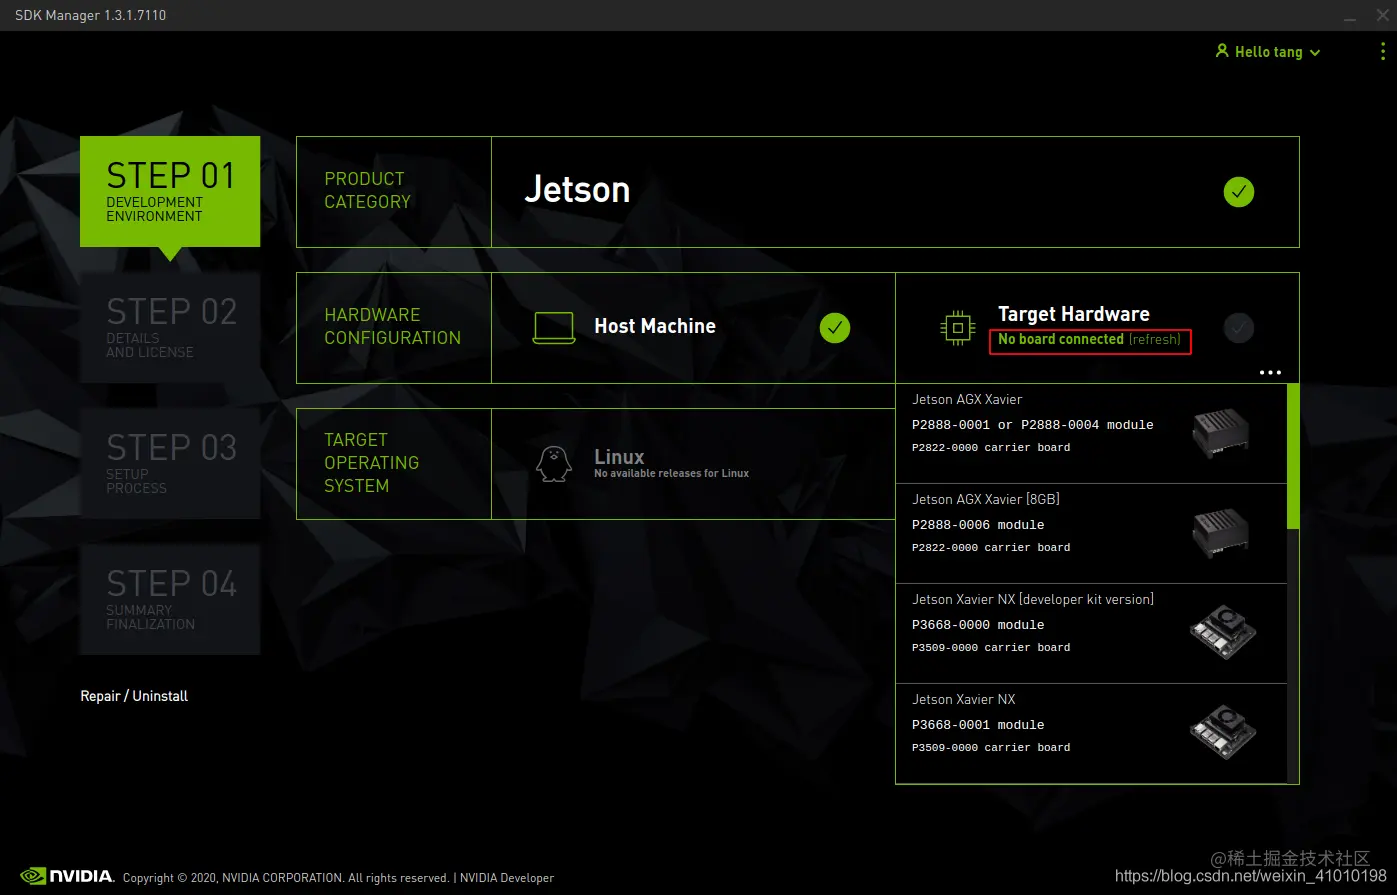The image size is (1397, 895).
Task: Open the NVIDIA Developer link
Action: coord(507,878)
